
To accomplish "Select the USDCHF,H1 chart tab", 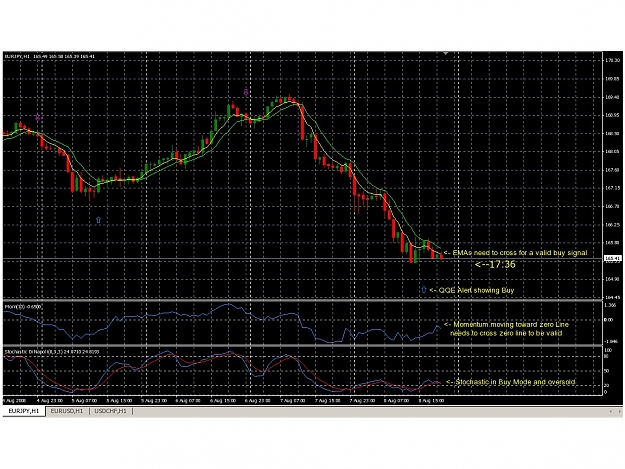I will pyautogui.click(x=110, y=411).
